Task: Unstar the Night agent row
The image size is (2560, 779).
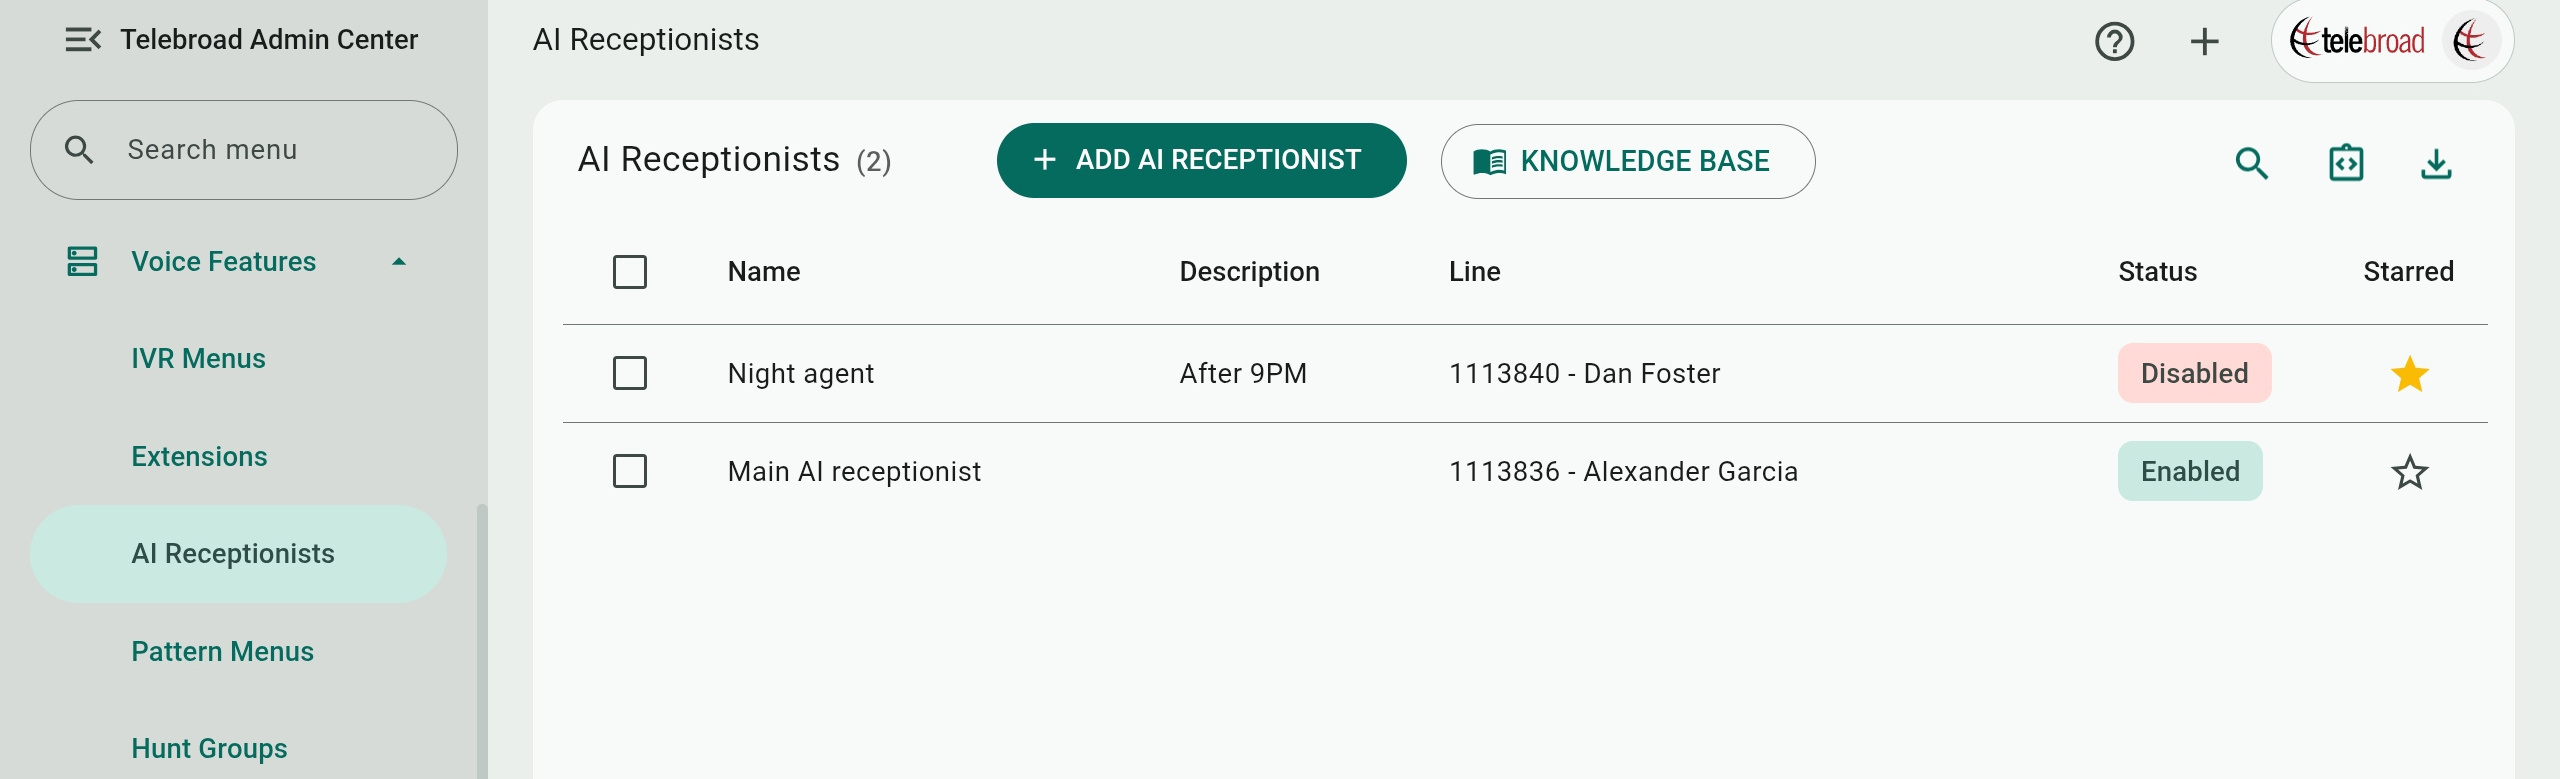Action: [x=2409, y=374]
